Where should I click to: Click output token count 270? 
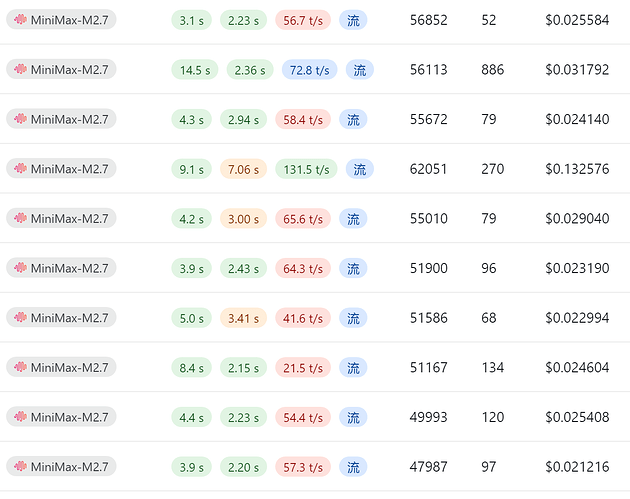coord(493,169)
